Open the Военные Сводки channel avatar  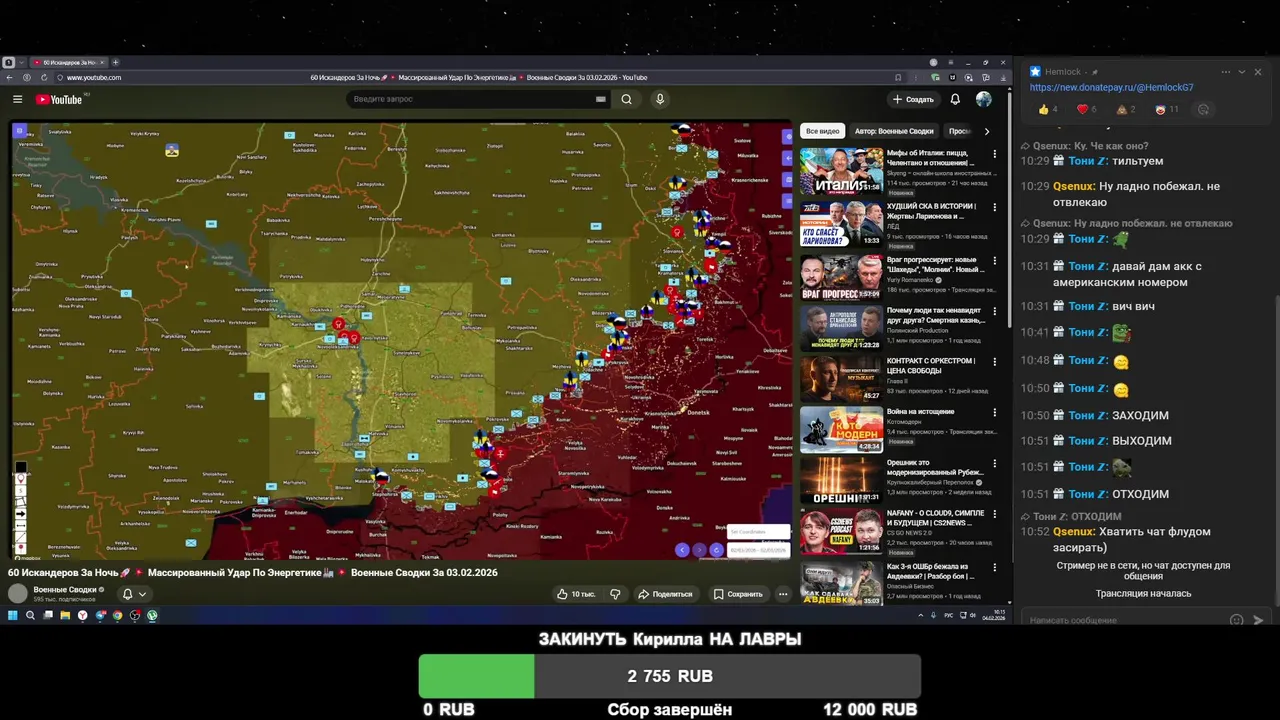pos(18,594)
